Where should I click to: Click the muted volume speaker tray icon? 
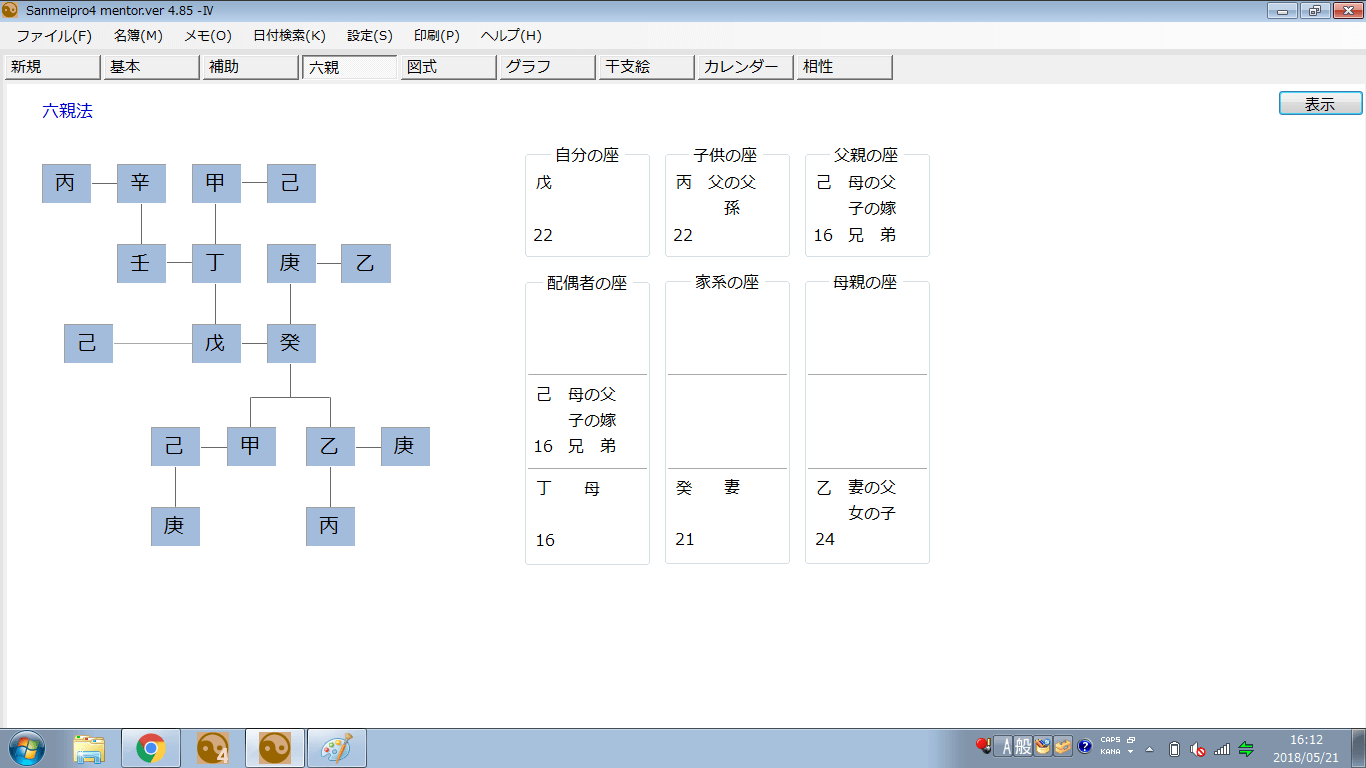tap(1198, 749)
